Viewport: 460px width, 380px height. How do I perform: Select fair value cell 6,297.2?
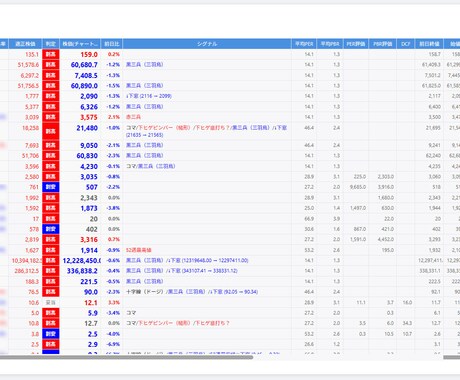click(30, 76)
